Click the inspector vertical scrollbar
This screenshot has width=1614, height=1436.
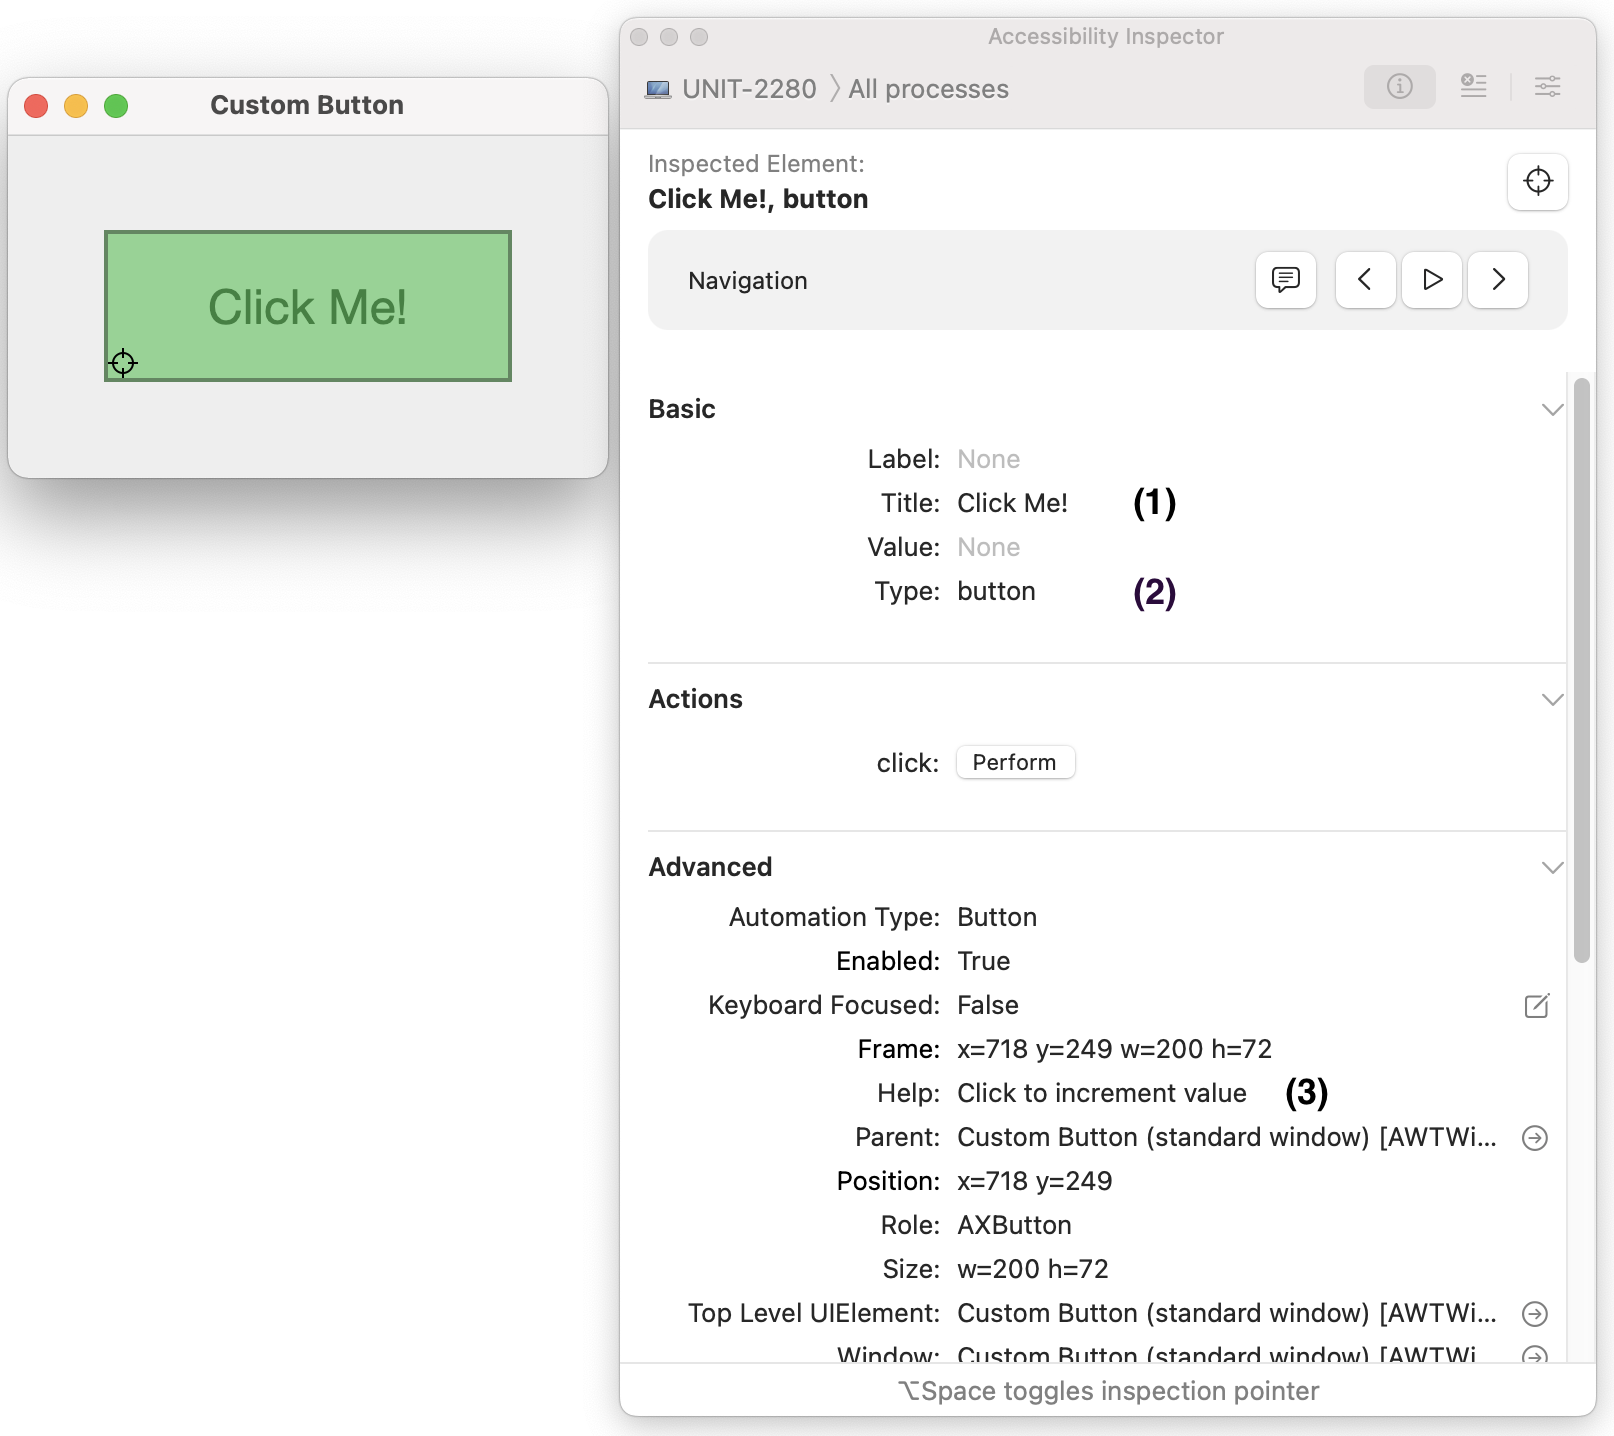click(1581, 670)
